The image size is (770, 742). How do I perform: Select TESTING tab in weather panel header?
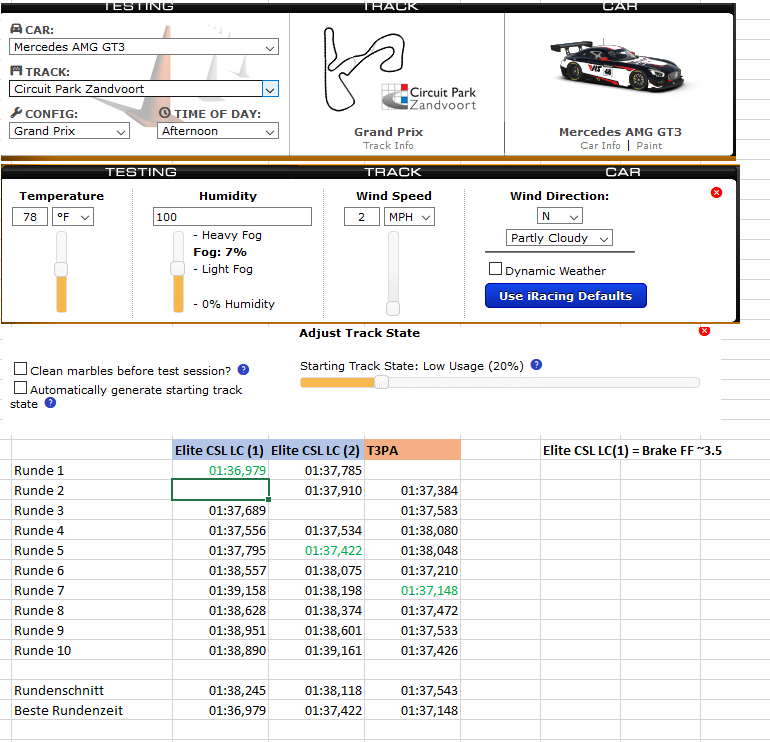pyautogui.click(x=141, y=172)
